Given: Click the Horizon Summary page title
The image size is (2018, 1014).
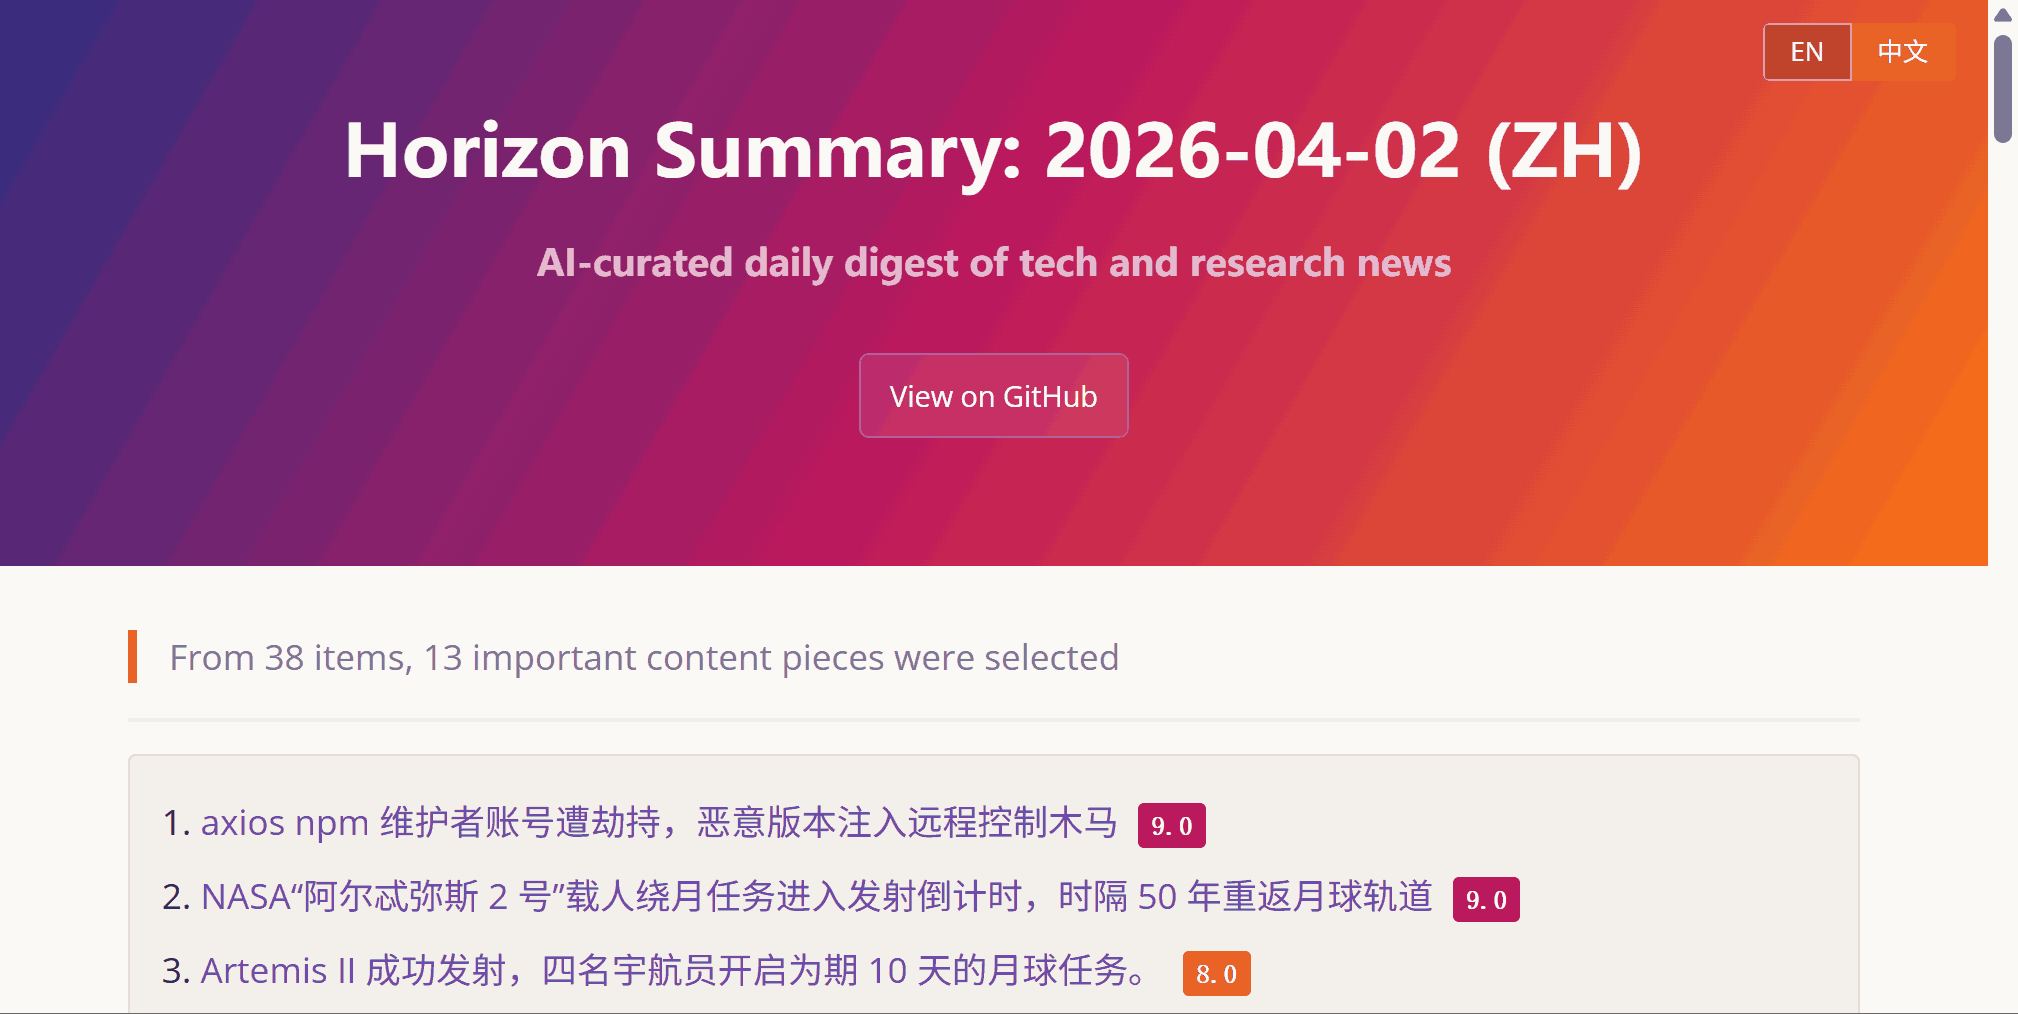Looking at the screenshot, I should click(993, 151).
